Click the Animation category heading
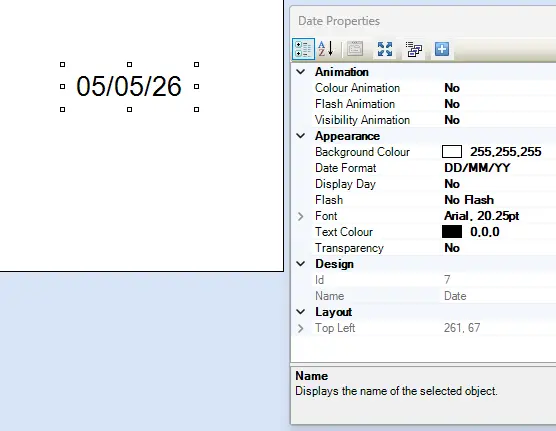 click(x=342, y=72)
